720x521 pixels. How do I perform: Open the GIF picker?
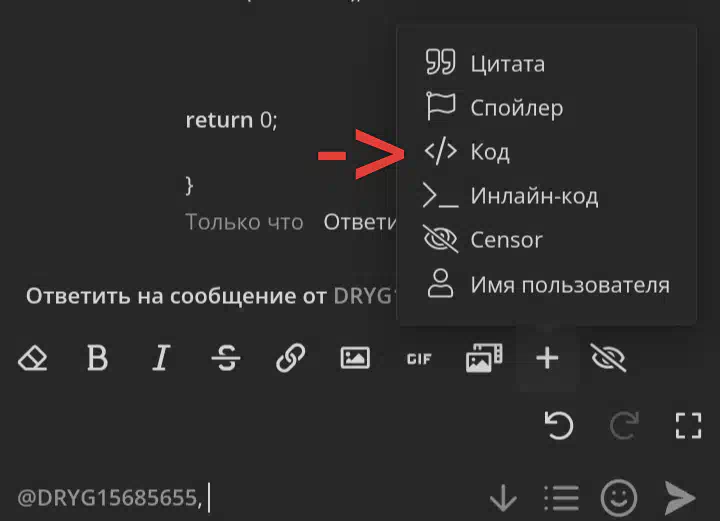click(x=419, y=359)
